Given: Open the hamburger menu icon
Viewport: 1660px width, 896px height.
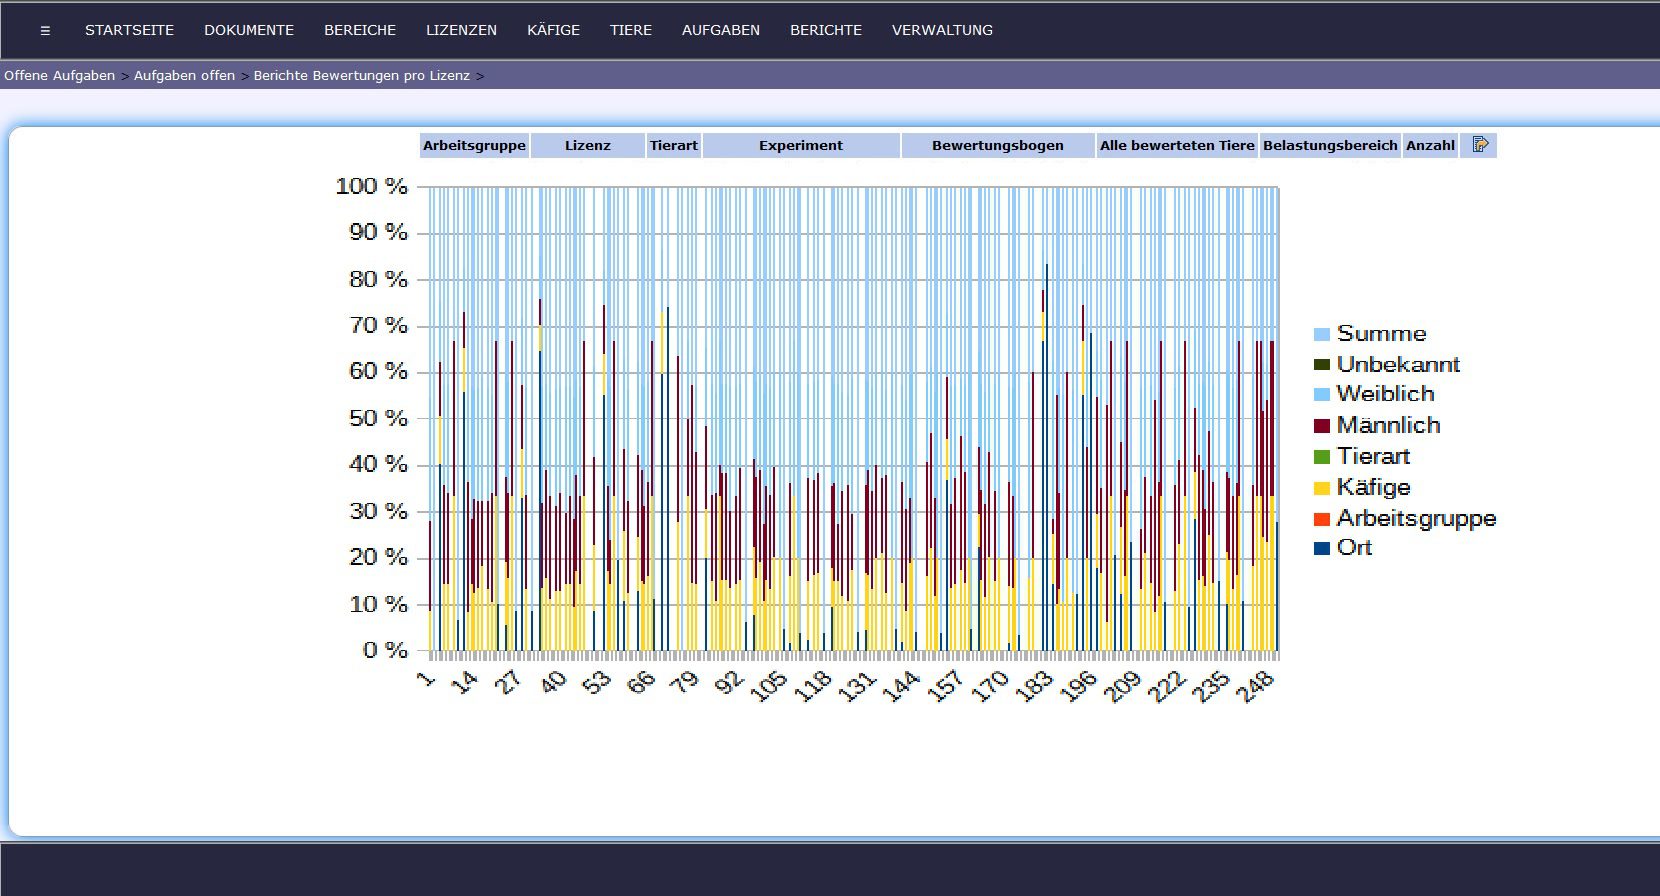Looking at the screenshot, I should pos(45,30).
